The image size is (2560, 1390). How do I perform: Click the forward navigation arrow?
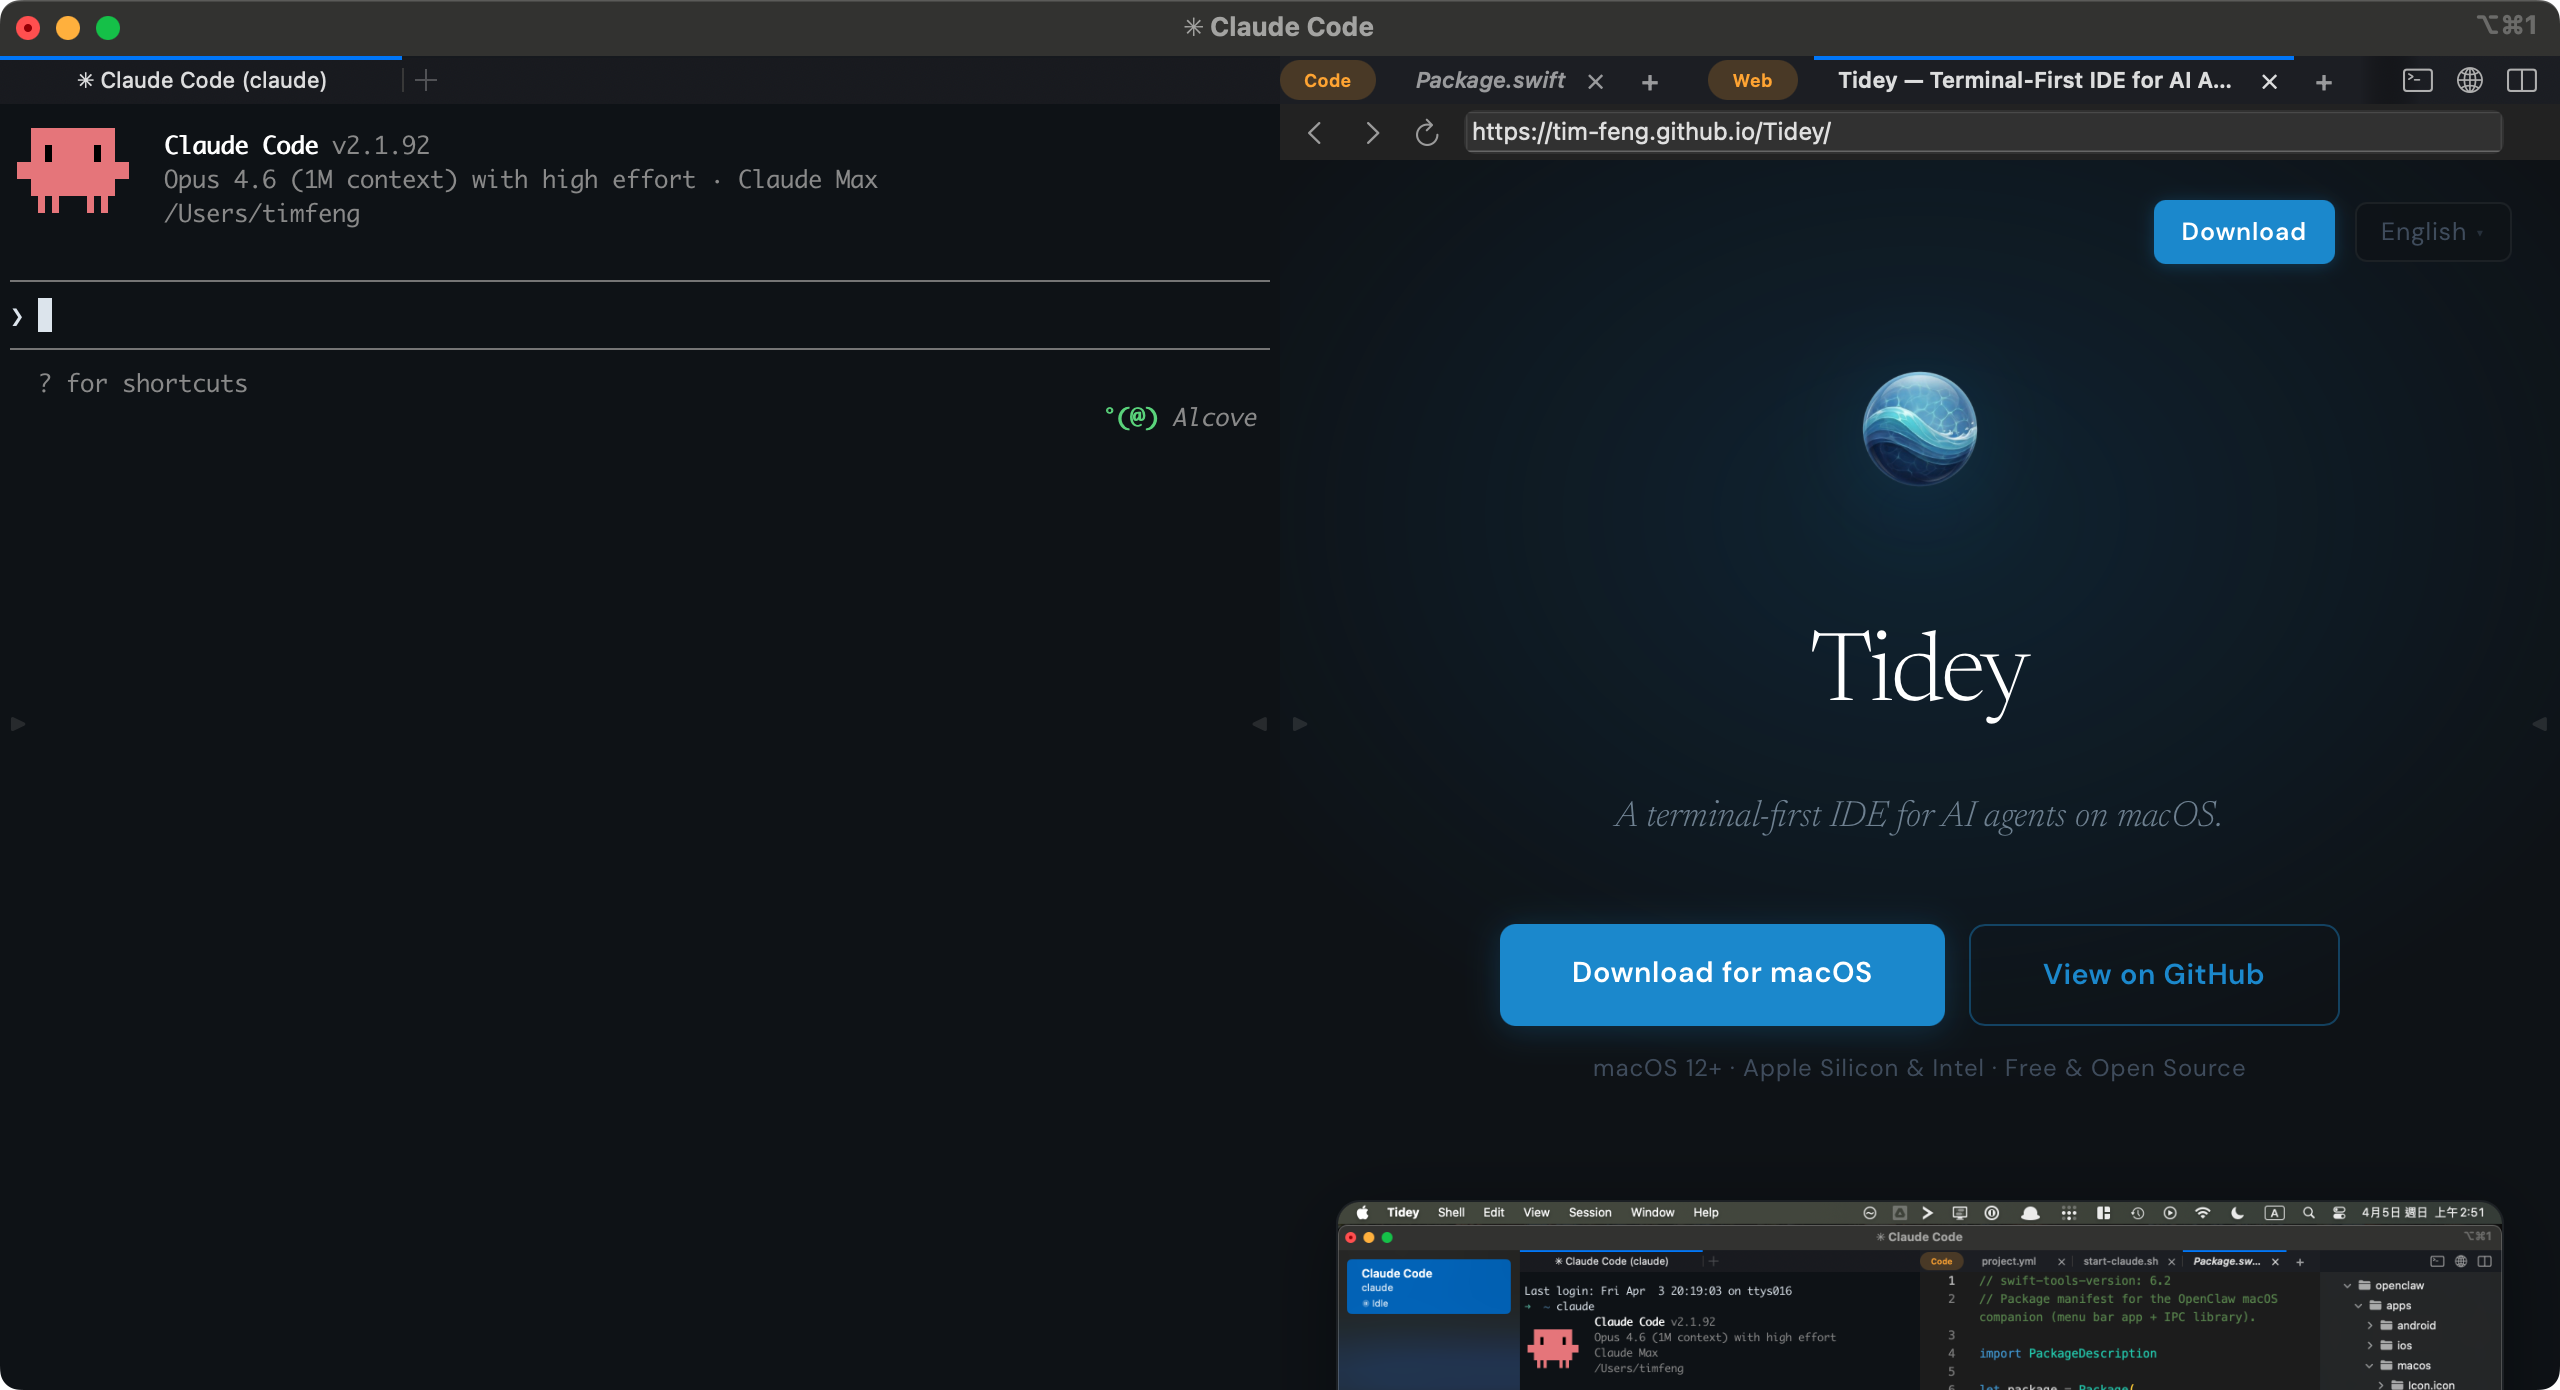1371,132
